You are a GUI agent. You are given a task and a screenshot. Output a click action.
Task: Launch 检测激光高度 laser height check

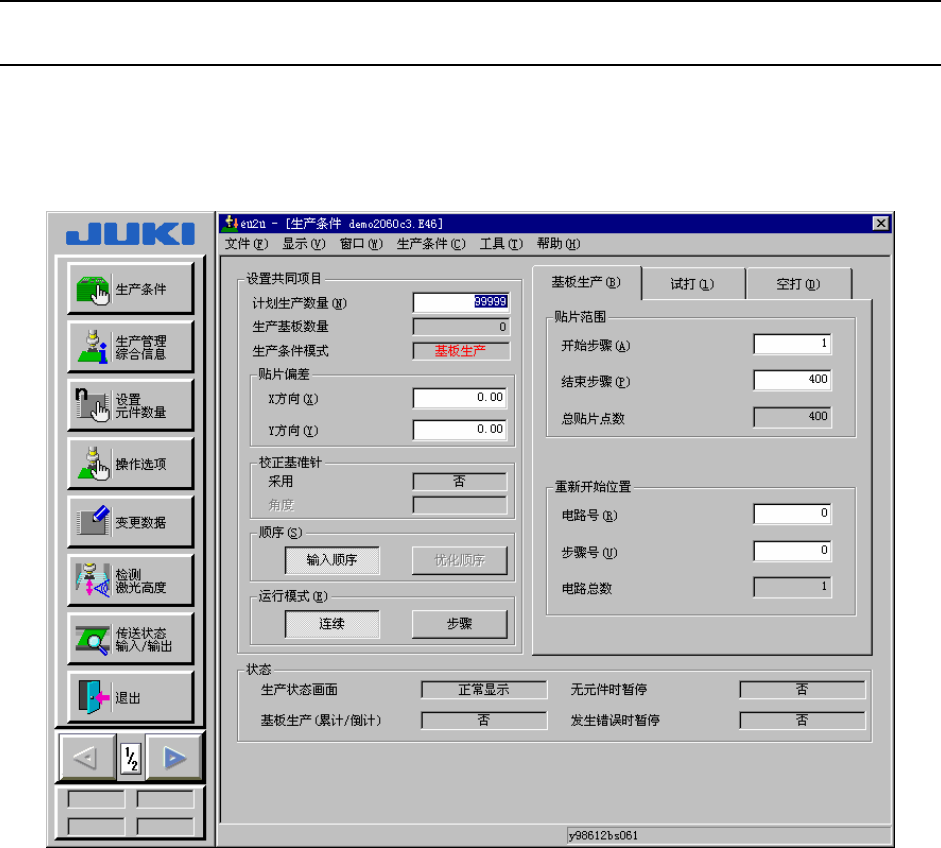(x=130, y=579)
